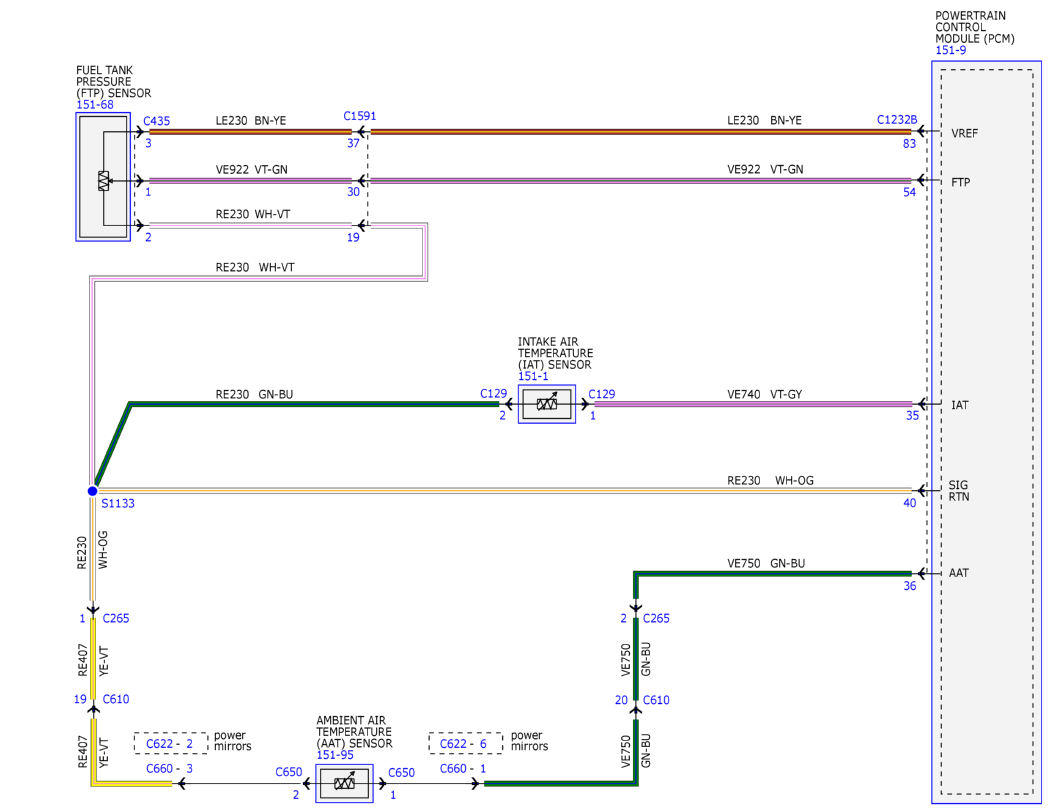Image resolution: width=1050 pixels, height=811 pixels.
Task: Click the yellow RE407 YE-VT wire segment
Action: coord(93,658)
